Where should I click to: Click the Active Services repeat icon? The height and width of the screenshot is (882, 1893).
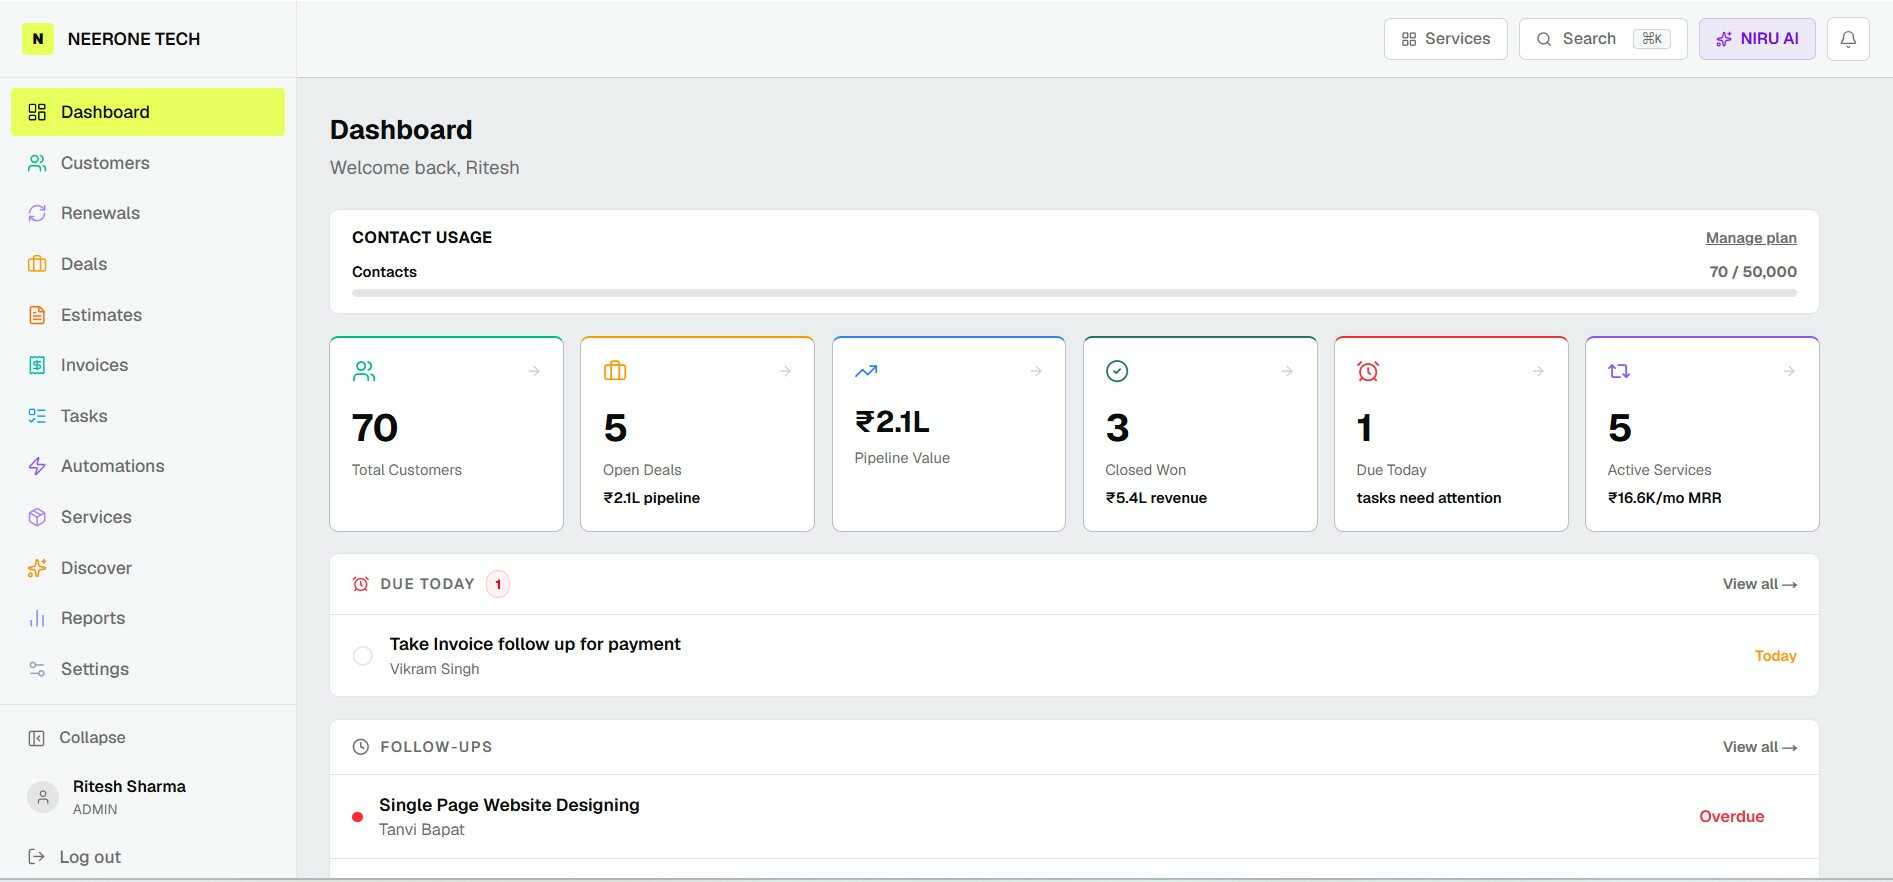pyautogui.click(x=1619, y=371)
